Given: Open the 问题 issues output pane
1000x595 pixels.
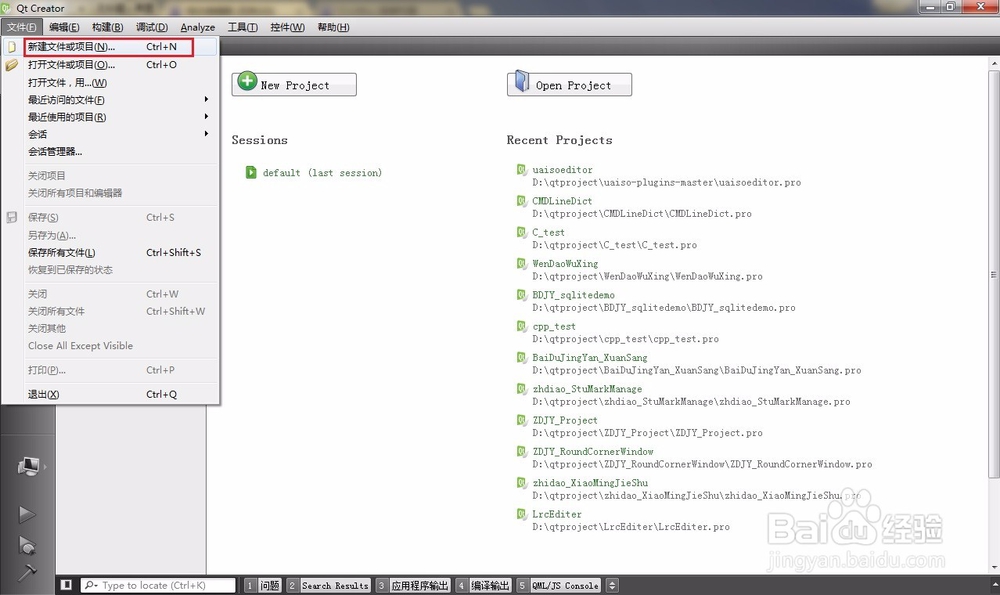Looking at the screenshot, I should tap(263, 585).
